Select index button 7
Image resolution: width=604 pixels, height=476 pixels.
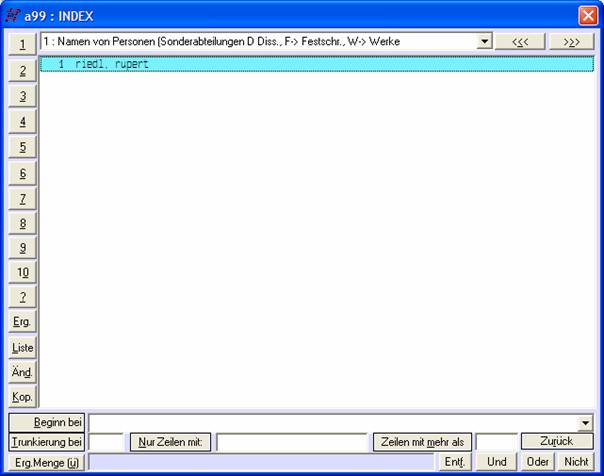22,199
